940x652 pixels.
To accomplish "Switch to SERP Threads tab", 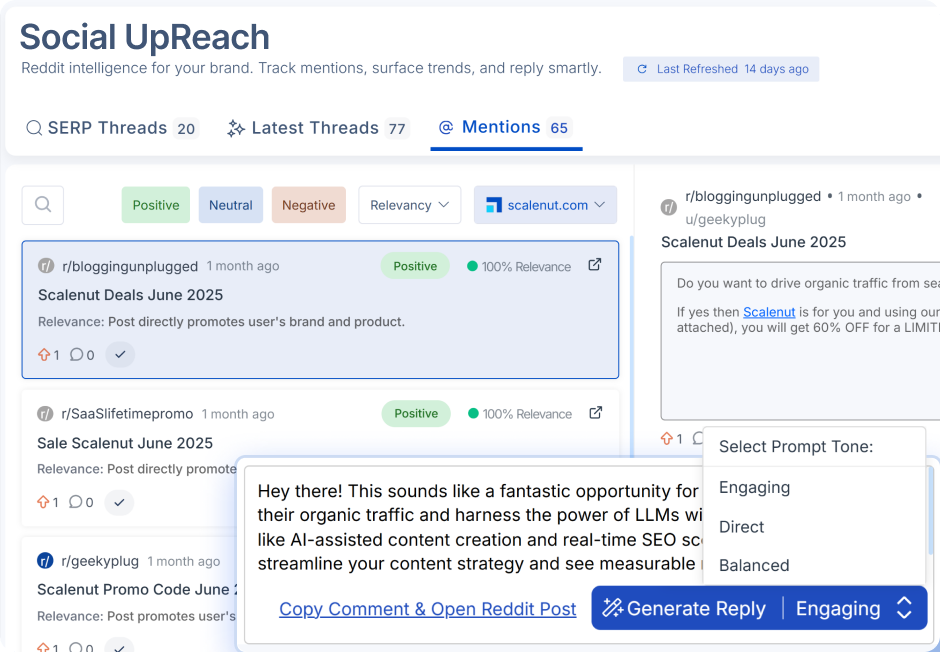I will [x=112, y=128].
